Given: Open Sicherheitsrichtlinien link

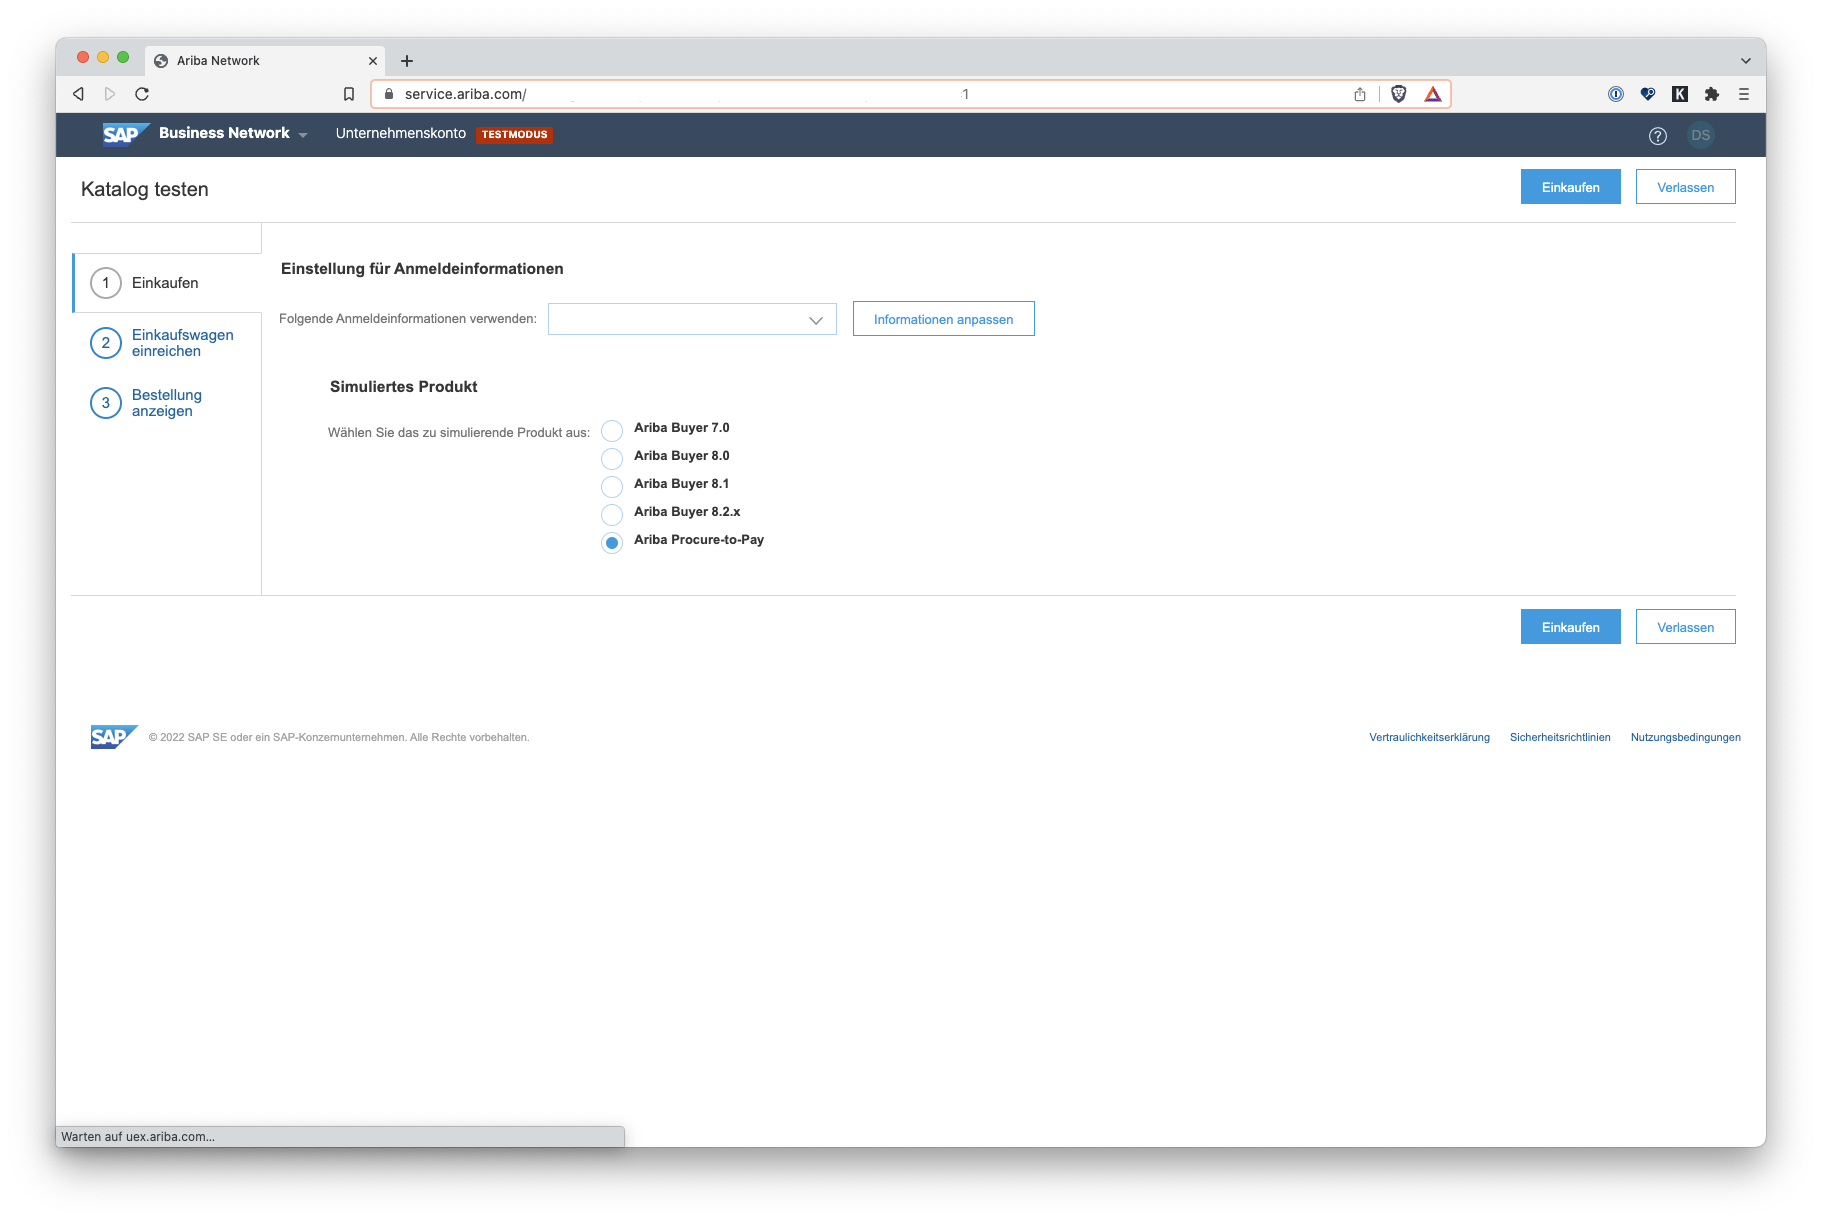Looking at the screenshot, I should point(1560,737).
